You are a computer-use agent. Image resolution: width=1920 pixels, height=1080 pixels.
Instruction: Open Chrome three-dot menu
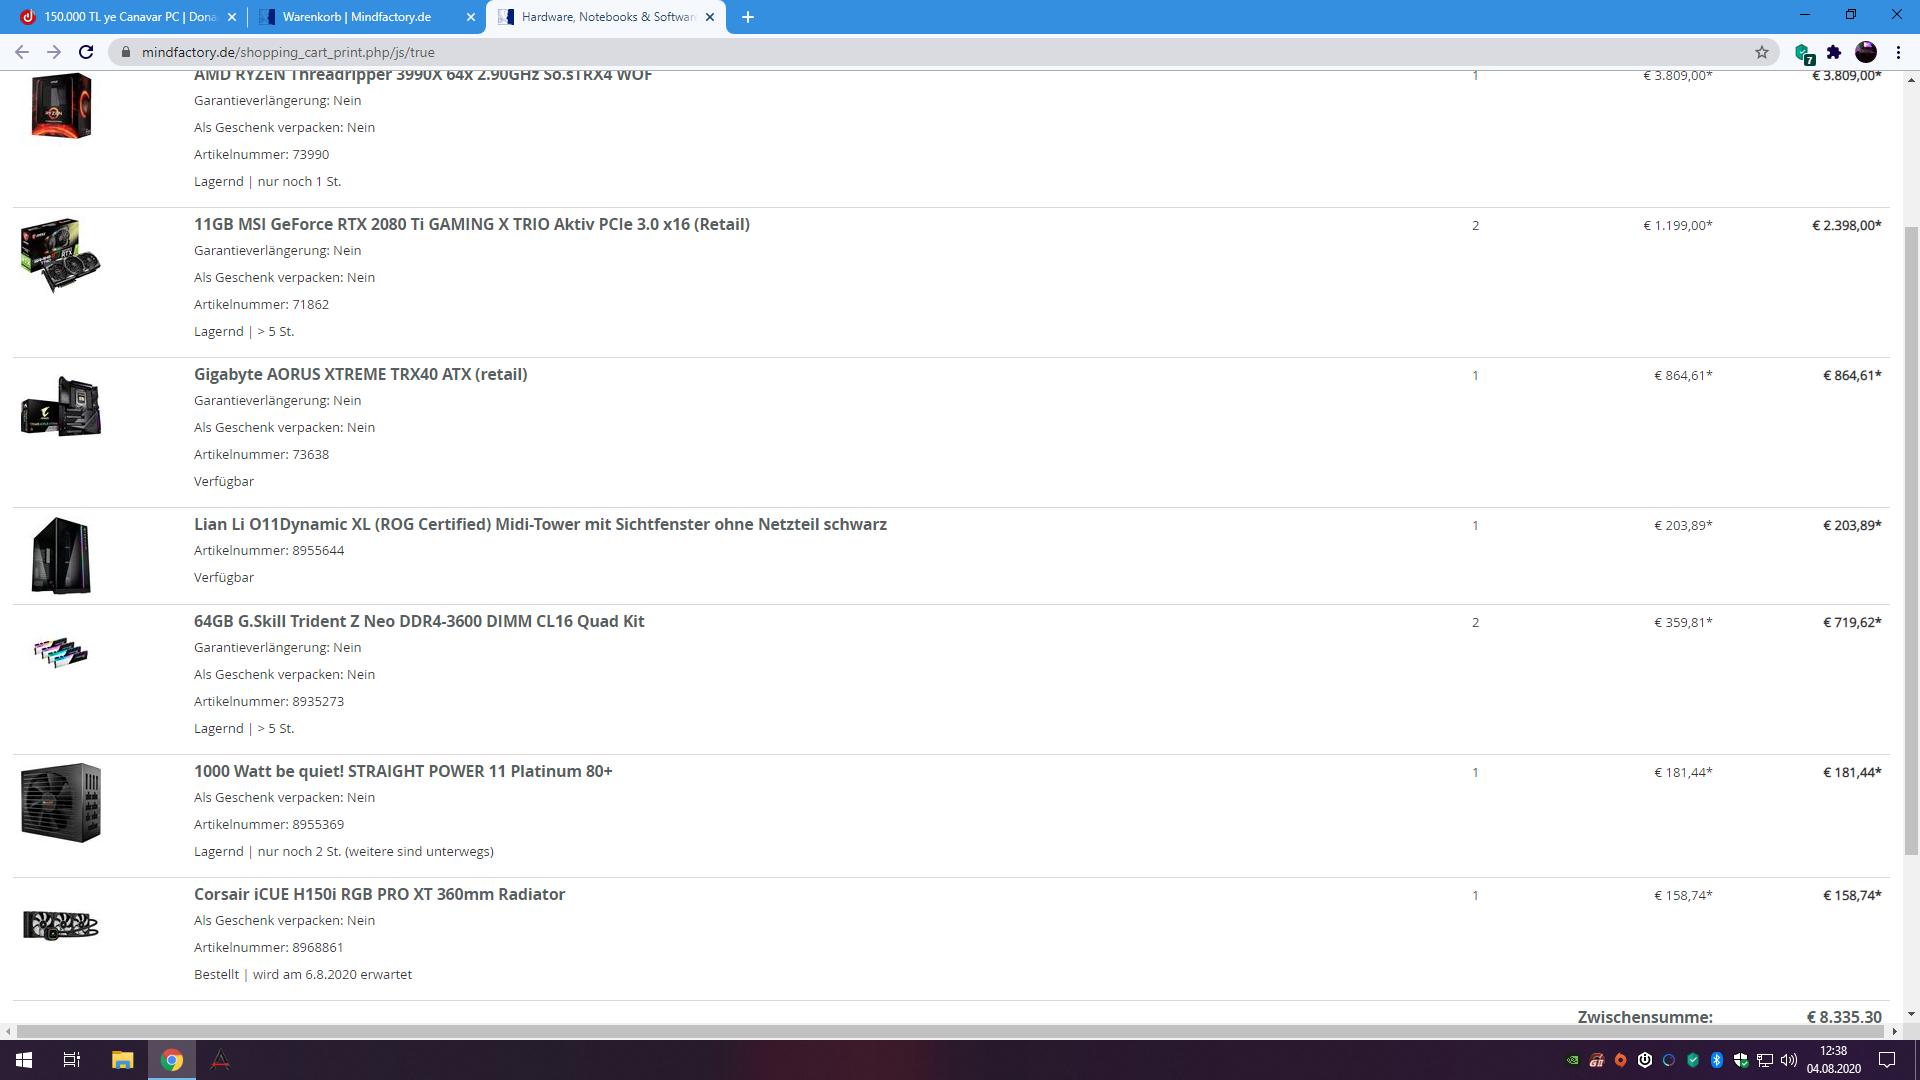click(1898, 52)
